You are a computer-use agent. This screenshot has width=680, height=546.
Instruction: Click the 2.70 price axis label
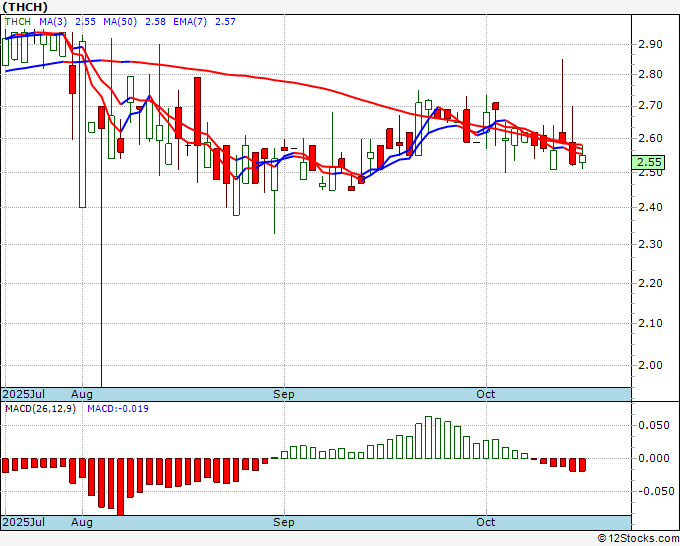point(650,106)
